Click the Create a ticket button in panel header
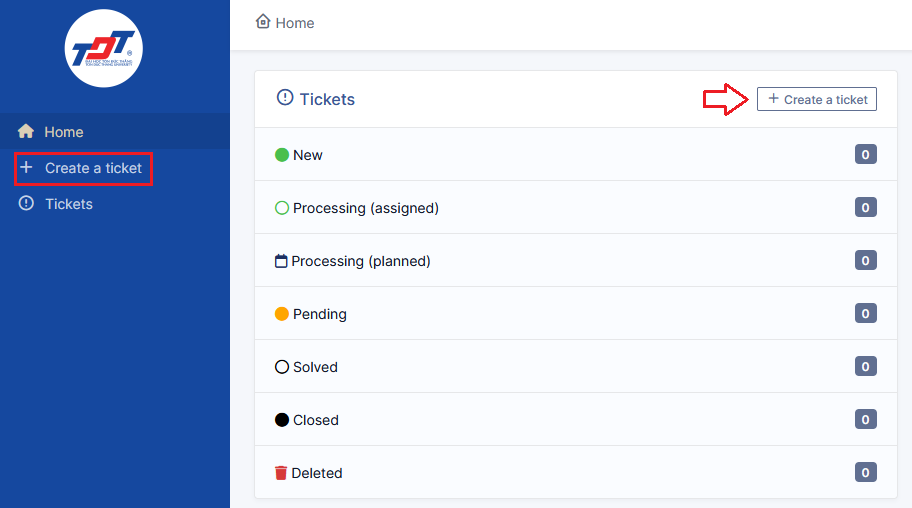 817,99
